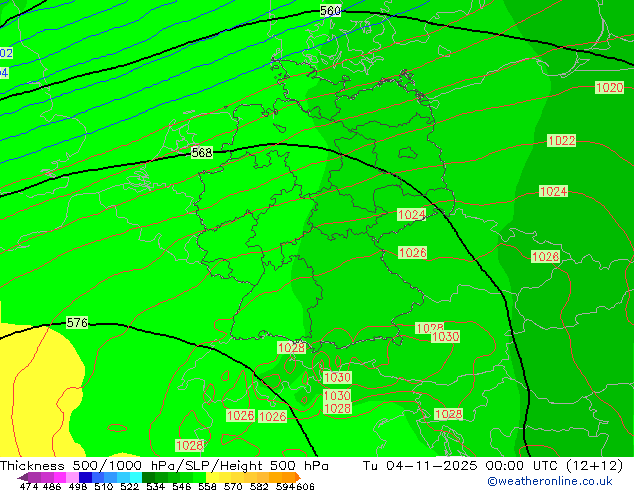The width and height of the screenshot is (634, 490).
Task: Click the 1022 isobar pressure label
Action: (561, 140)
